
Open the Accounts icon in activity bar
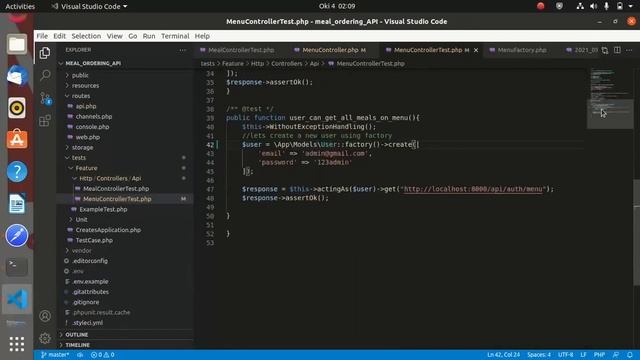(x=45, y=316)
